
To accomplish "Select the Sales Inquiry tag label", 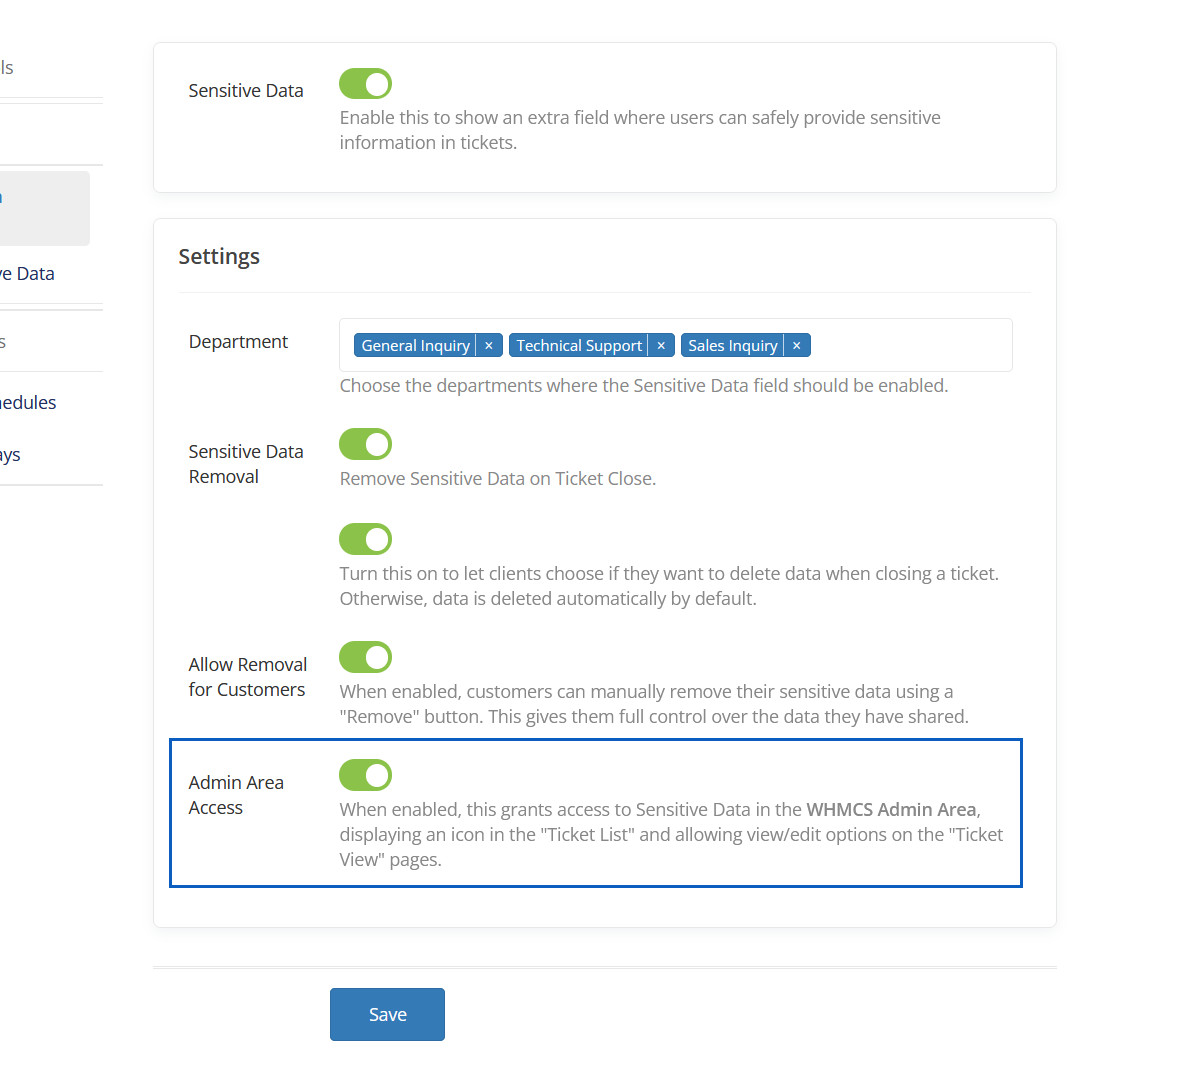I will click(x=732, y=346).
